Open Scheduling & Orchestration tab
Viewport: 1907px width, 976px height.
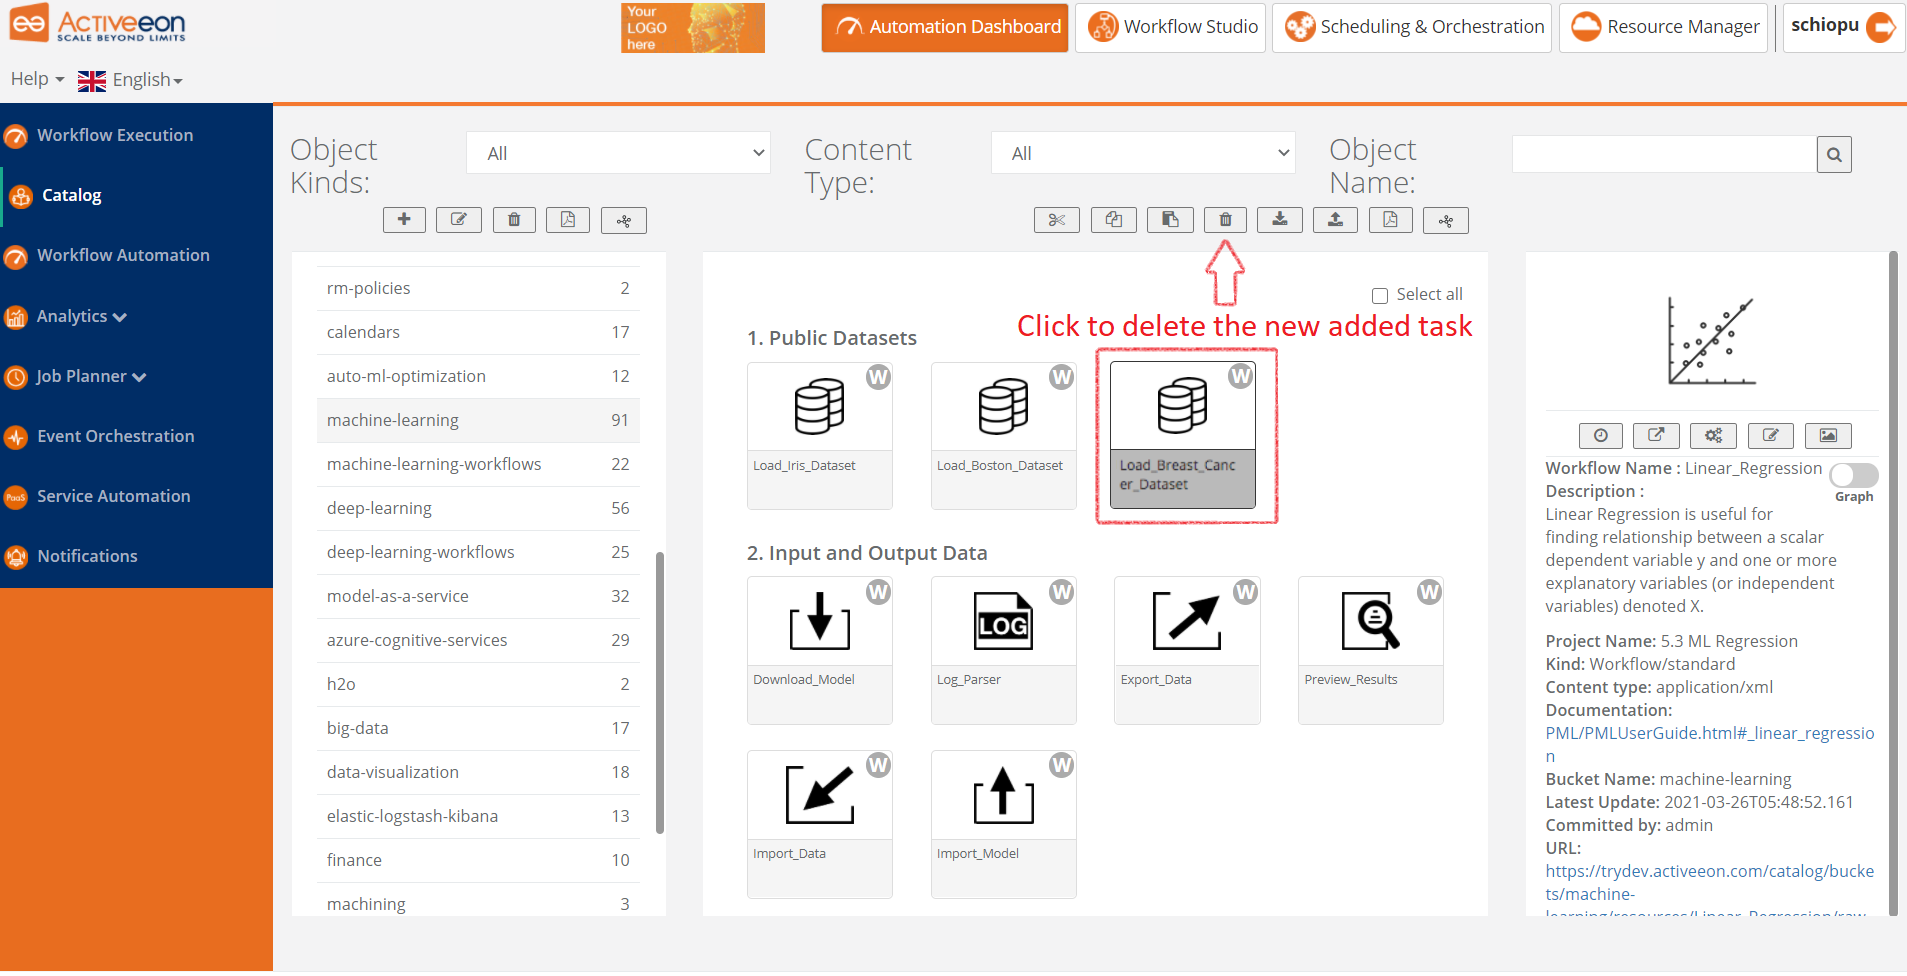[x=1412, y=27]
